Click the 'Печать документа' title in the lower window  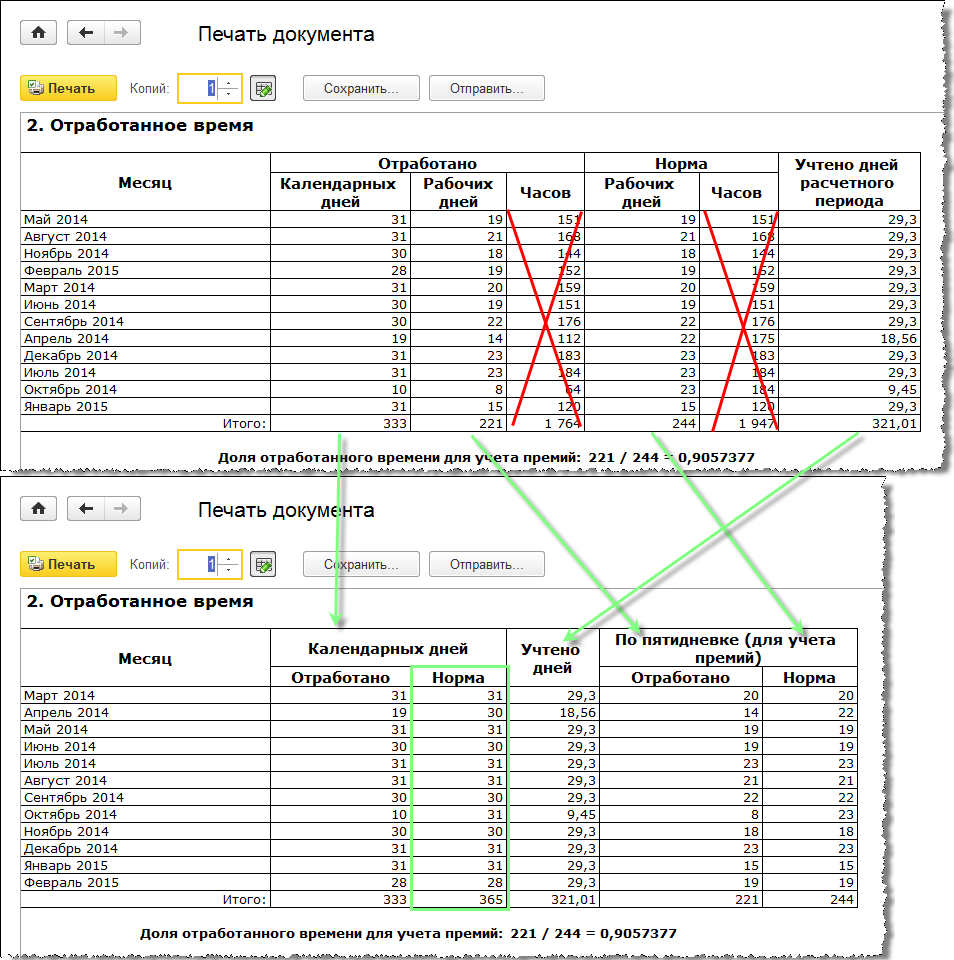[x=286, y=509]
